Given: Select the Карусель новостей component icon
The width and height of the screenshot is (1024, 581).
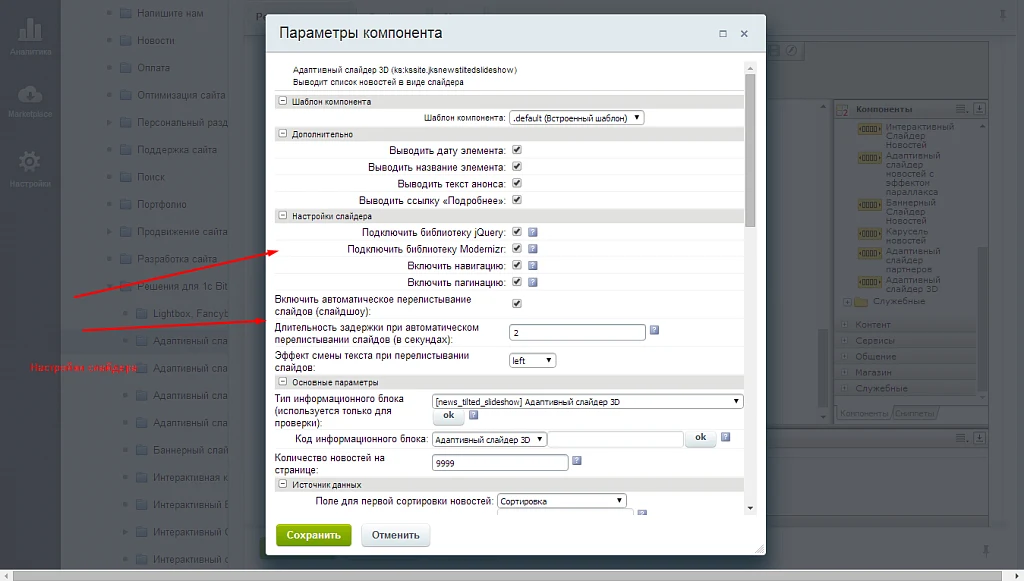Looking at the screenshot, I should pyautogui.click(x=869, y=234).
